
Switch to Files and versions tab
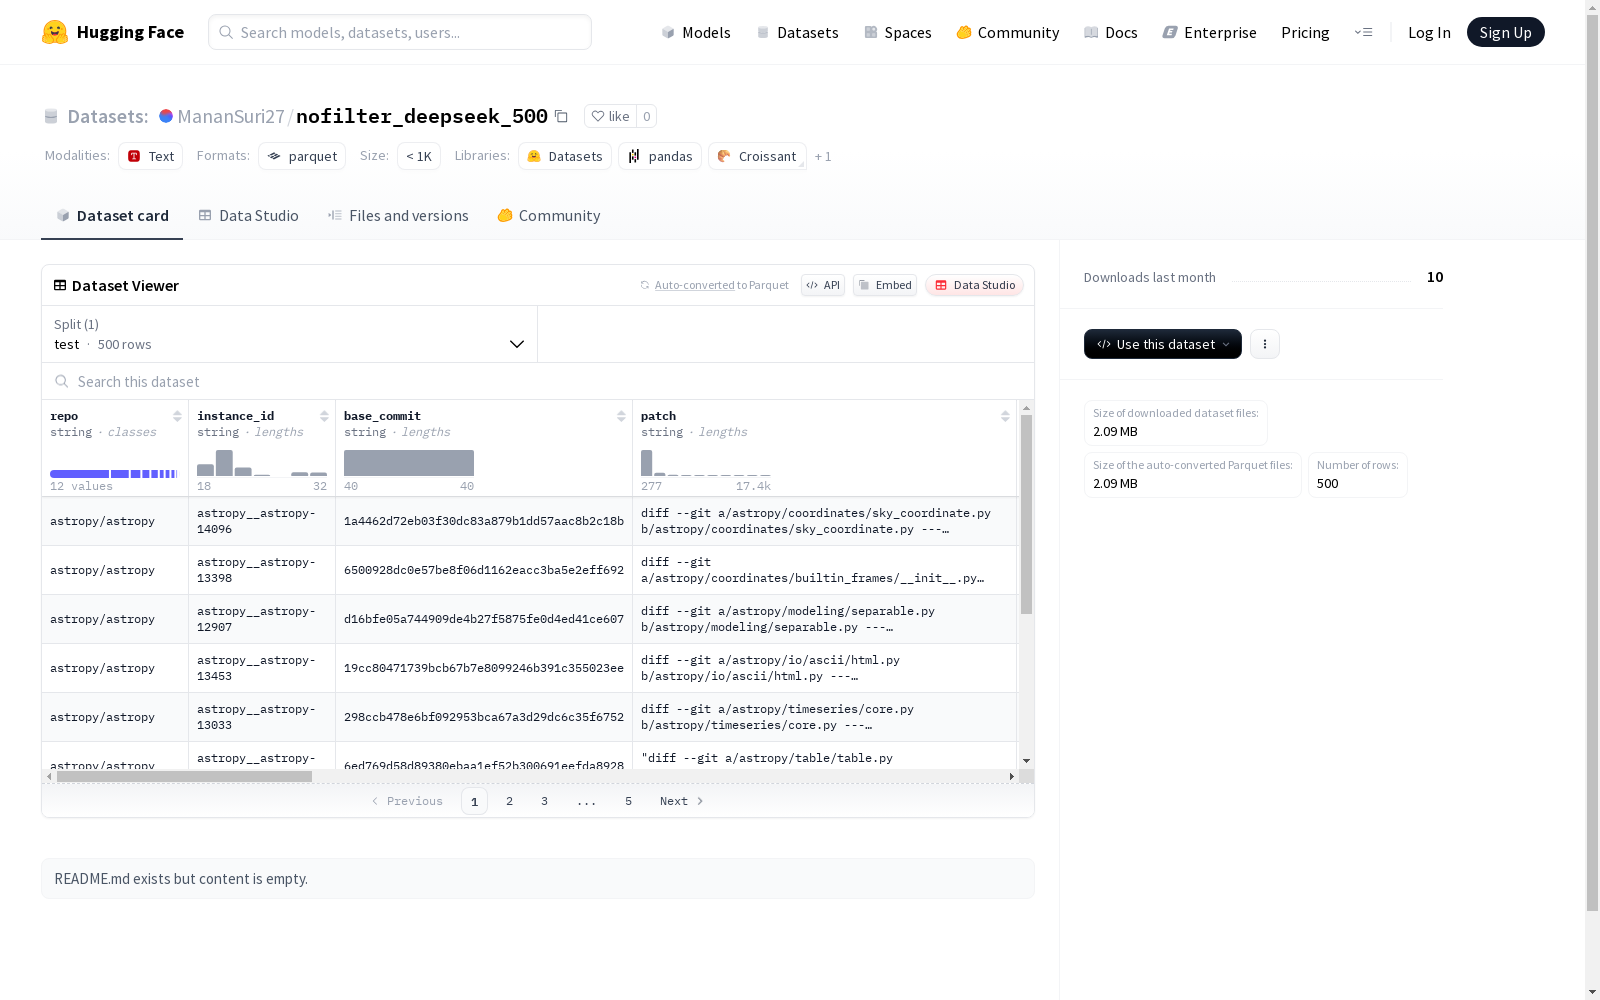click(398, 215)
